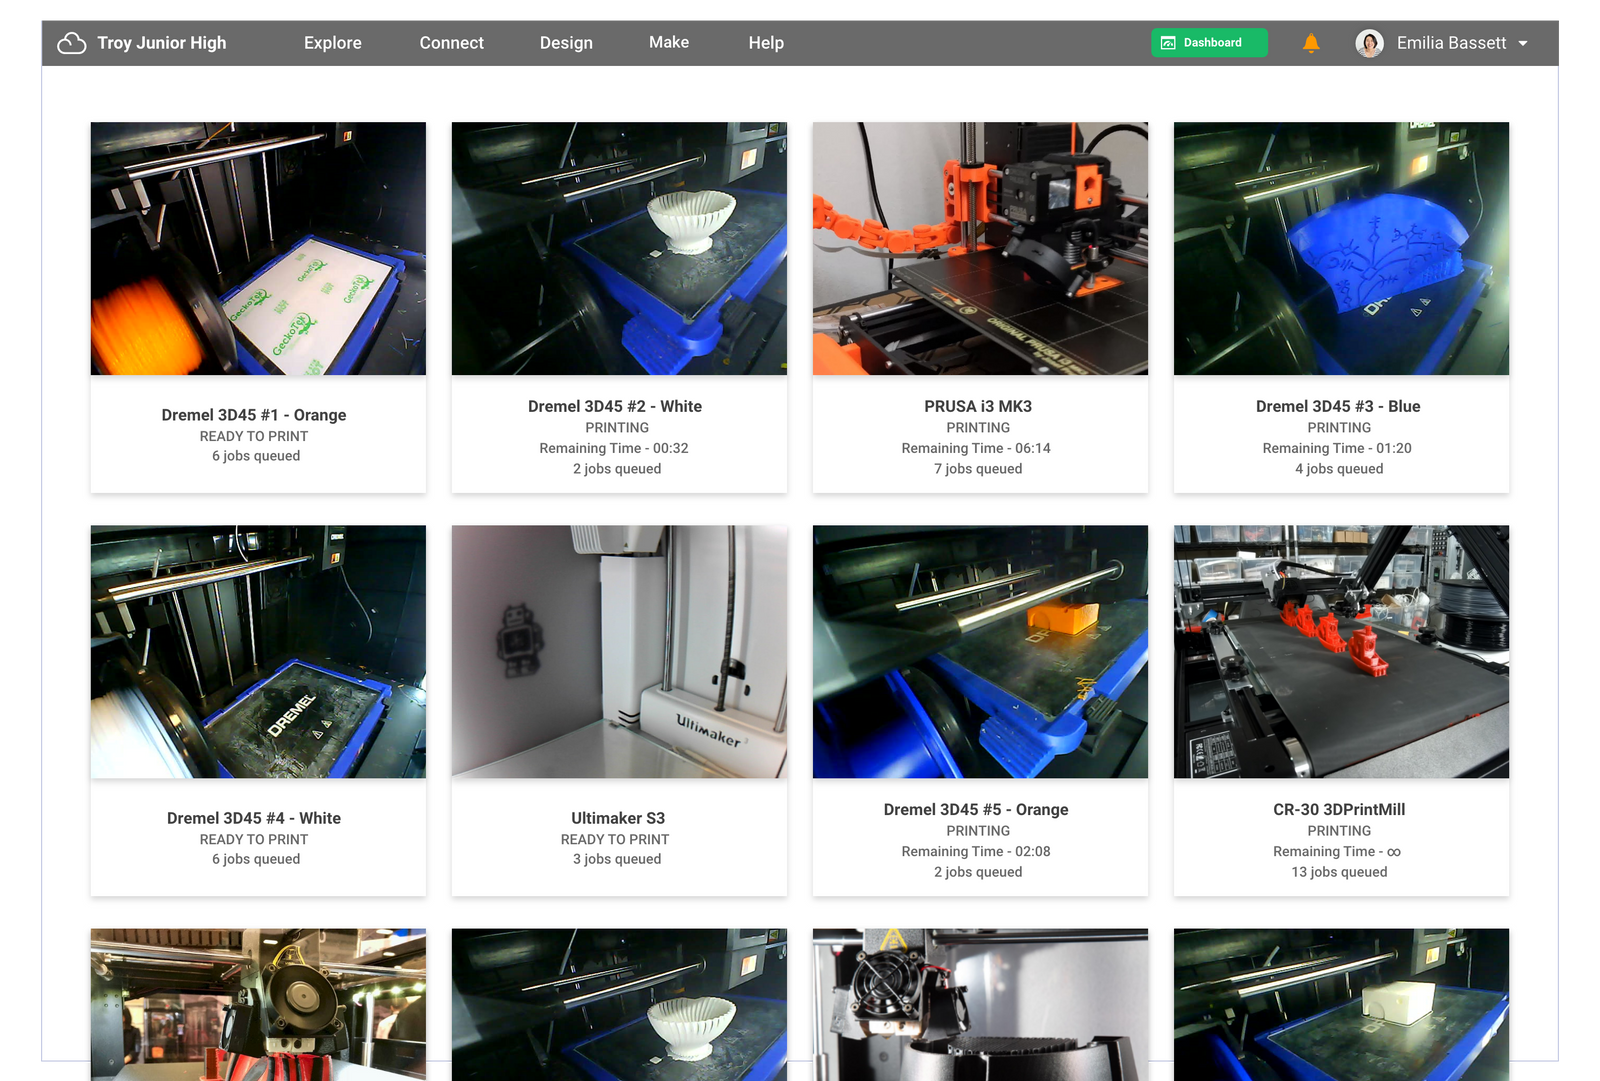Viewport: 1600px width, 1081px height.
Task: Open the Help menu
Action: coord(766,43)
